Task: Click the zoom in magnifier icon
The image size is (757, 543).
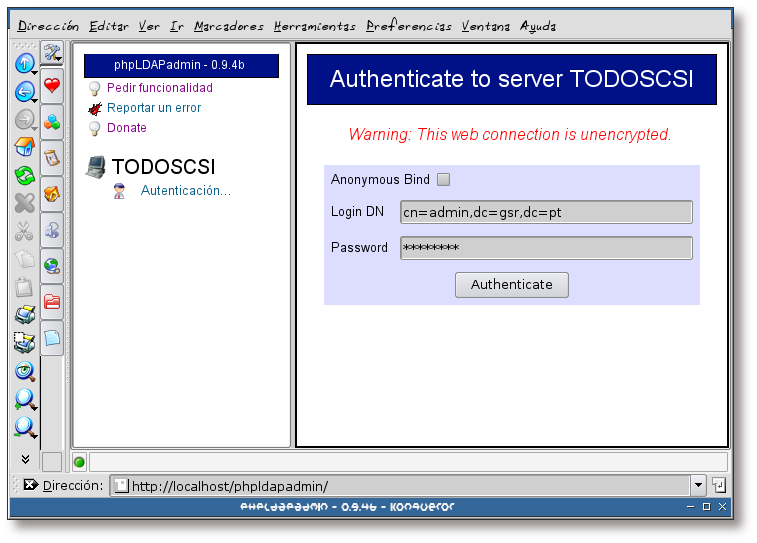Action: (24, 400)
